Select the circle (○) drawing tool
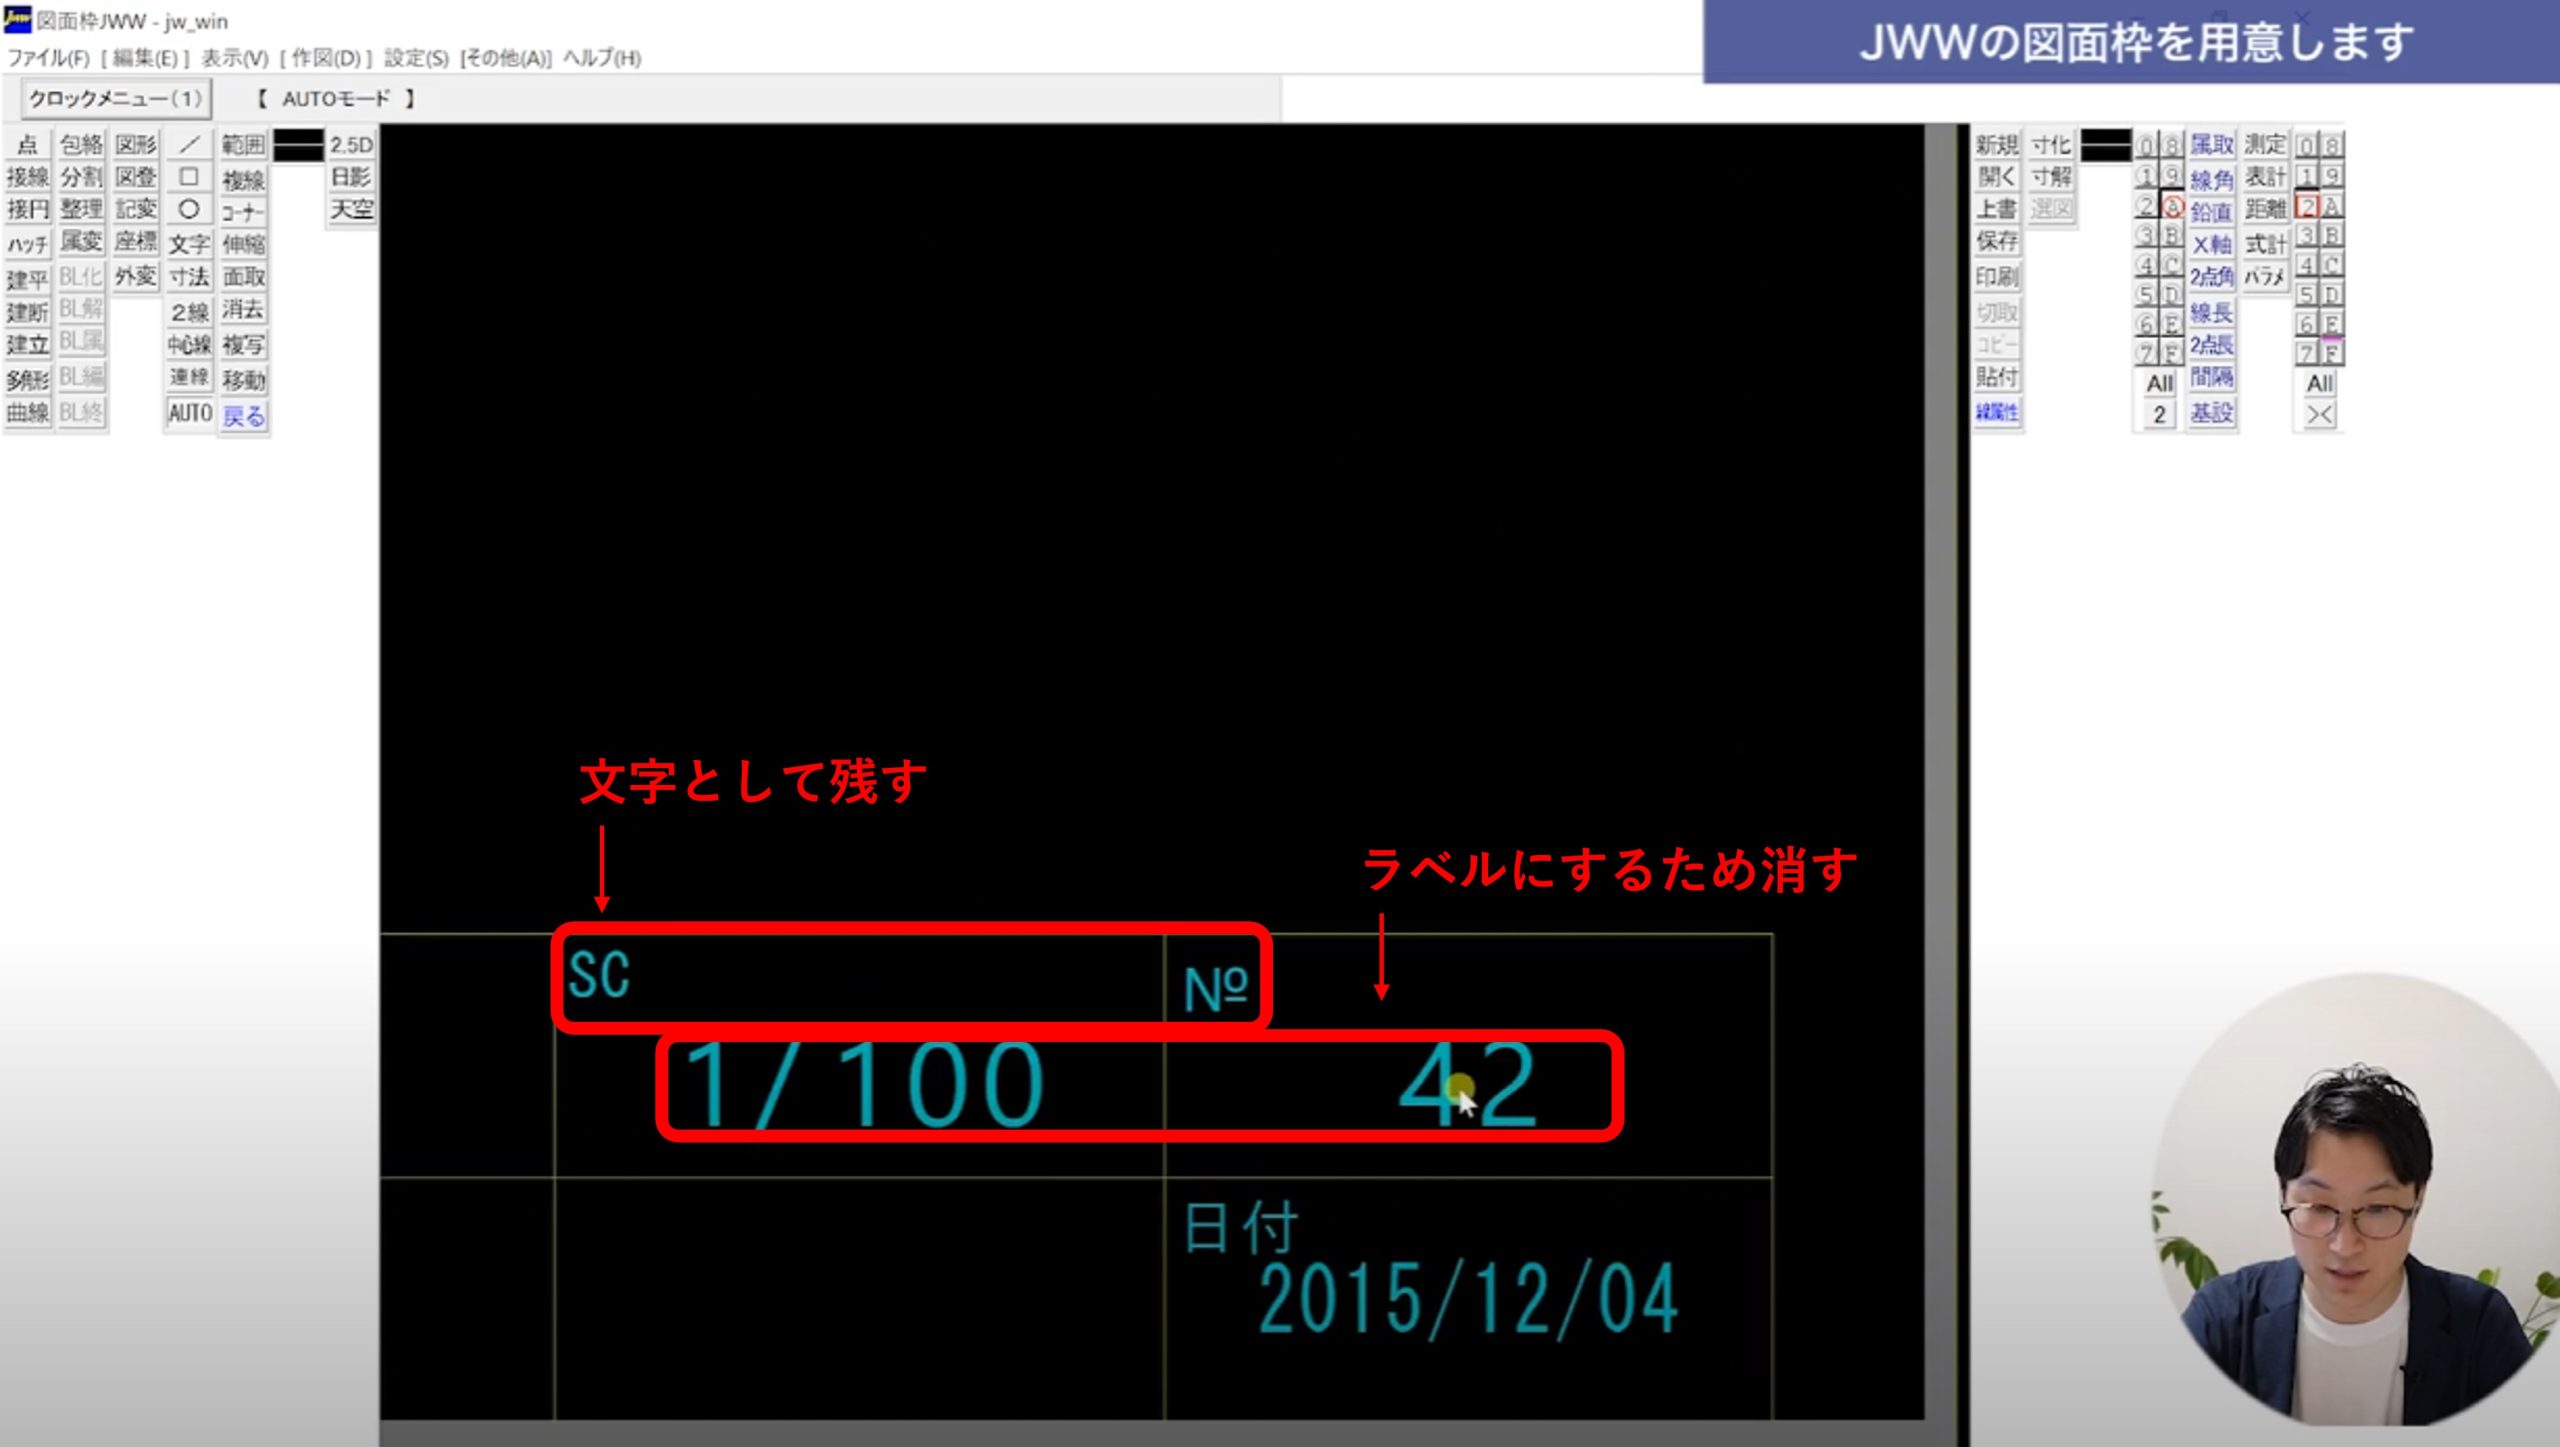Image resolution: width=2560 pixels, height=1447 pixels. tap(189, 210)
